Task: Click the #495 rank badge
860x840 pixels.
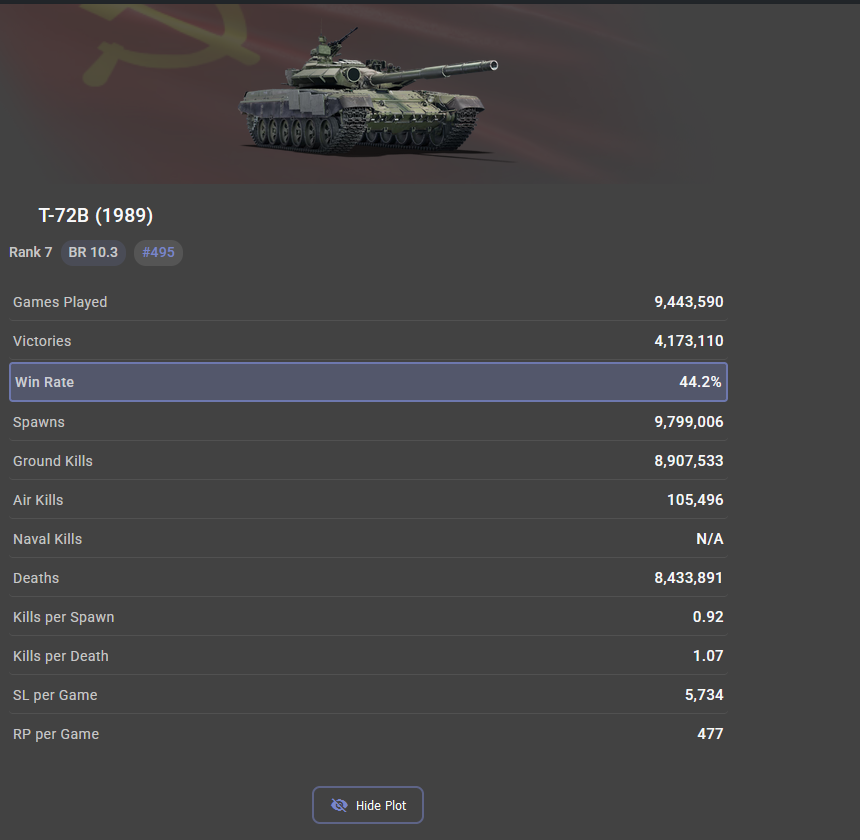Action: point(158,252)
